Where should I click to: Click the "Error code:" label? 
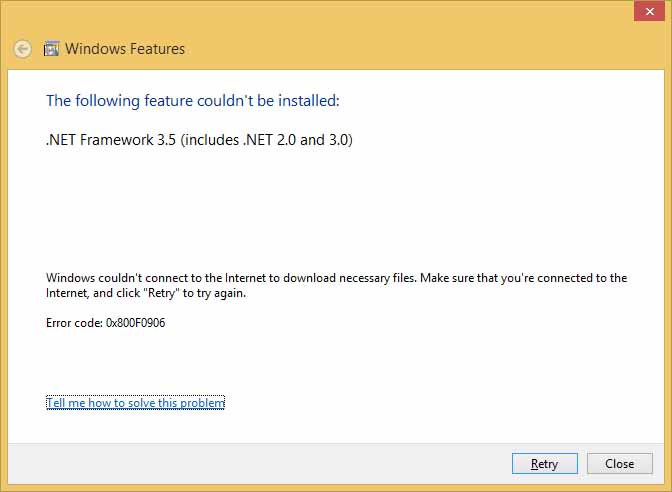point(74,323)
